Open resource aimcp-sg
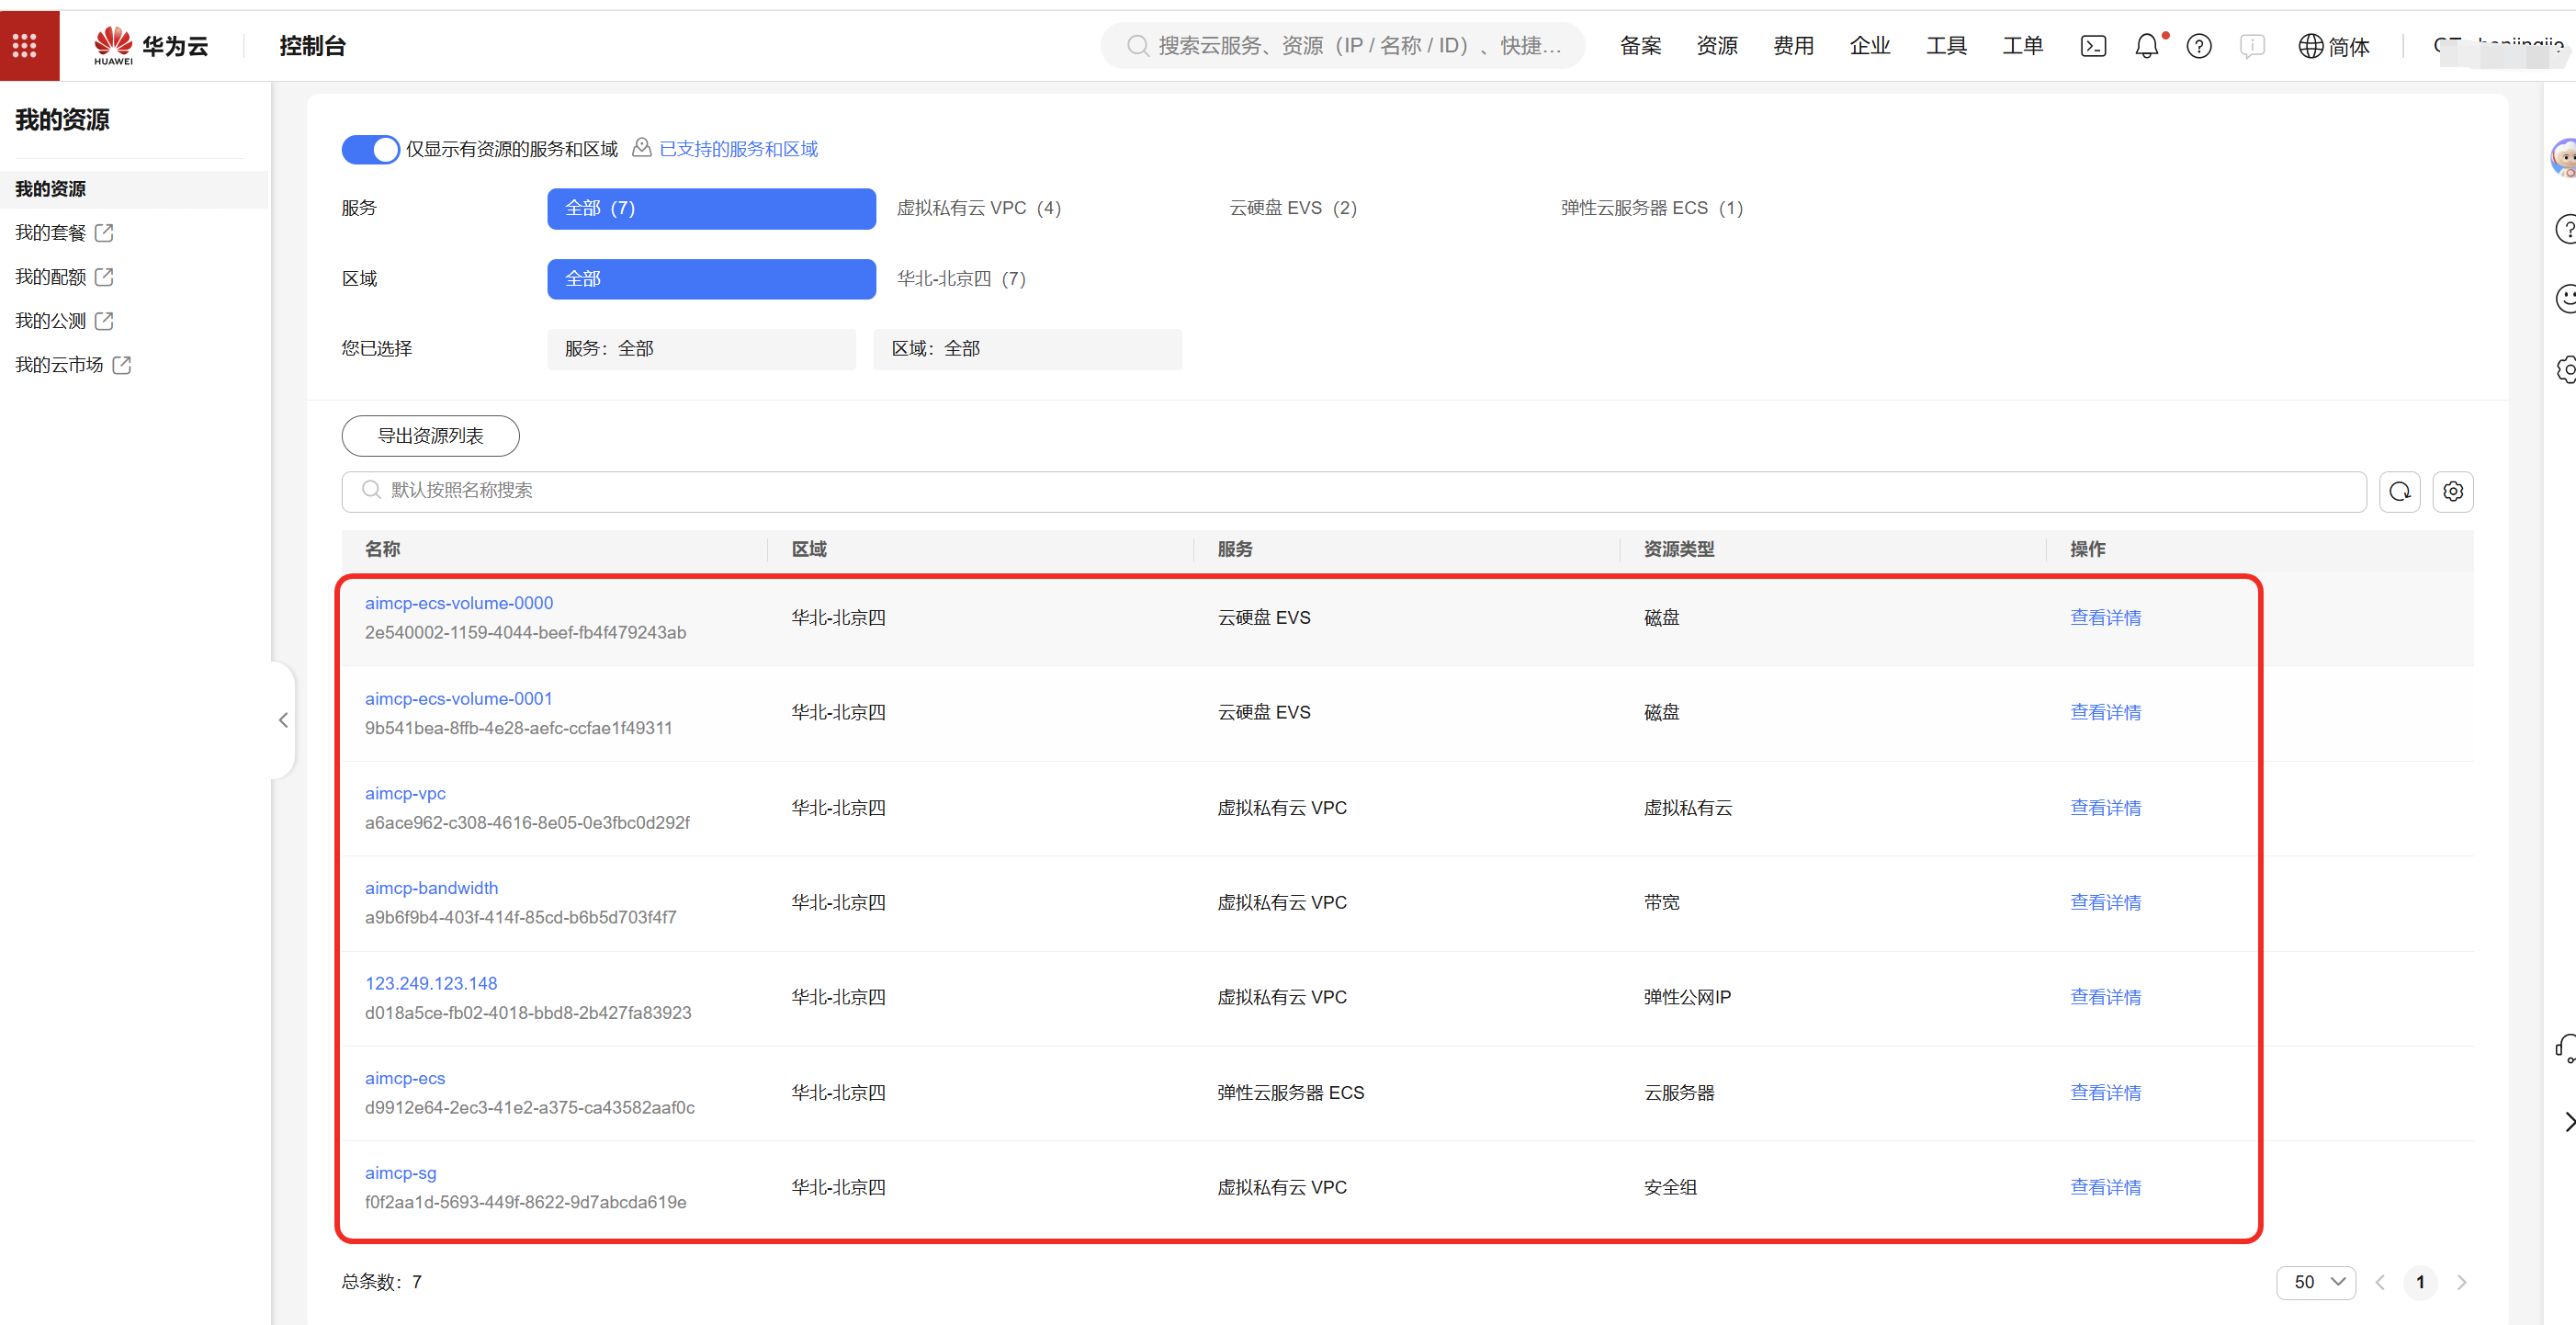Image resolution: width=2576 pixels, height=1325 pixels. [x=400, y=1173]
